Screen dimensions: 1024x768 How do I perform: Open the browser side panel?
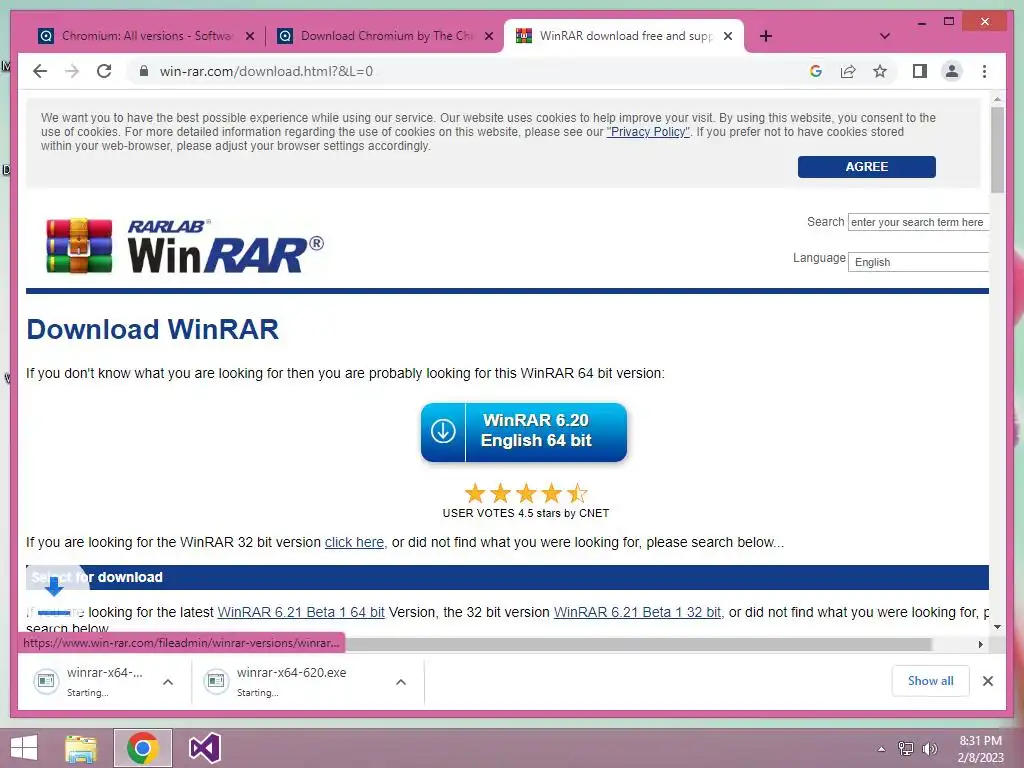click(x=920, y=71)
